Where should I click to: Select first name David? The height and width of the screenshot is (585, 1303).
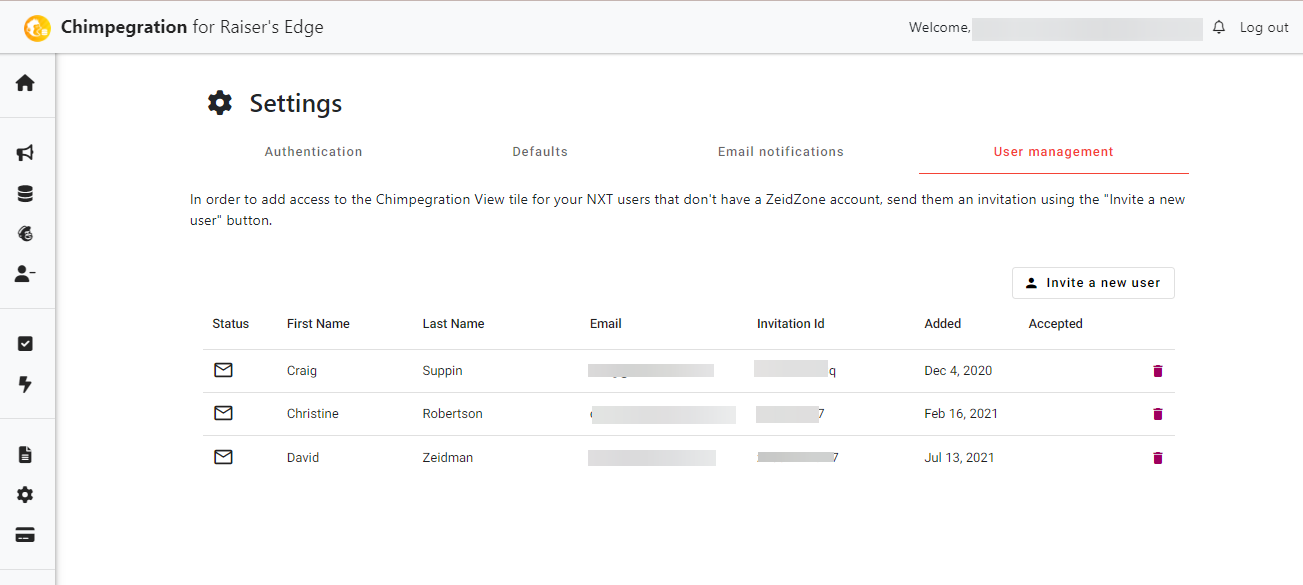pos(304,458)
